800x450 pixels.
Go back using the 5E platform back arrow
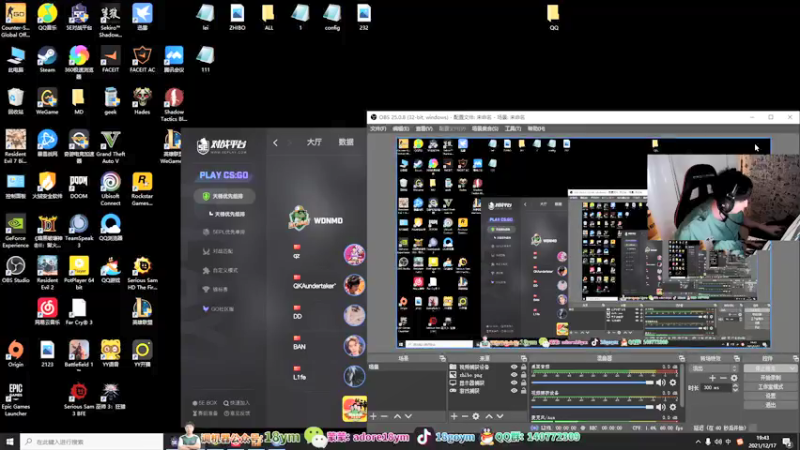pos(276,143)
